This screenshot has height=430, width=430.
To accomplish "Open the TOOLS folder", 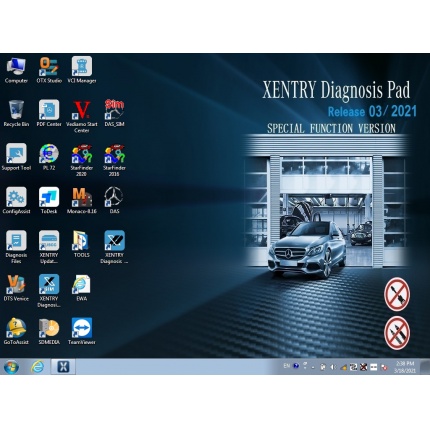I will [82, 244].
